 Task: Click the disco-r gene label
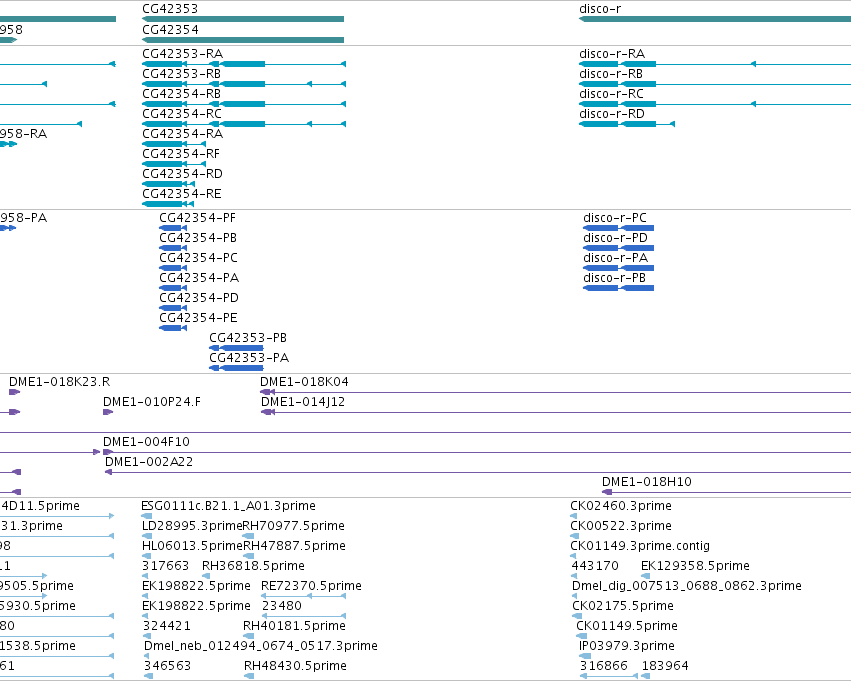600,9
